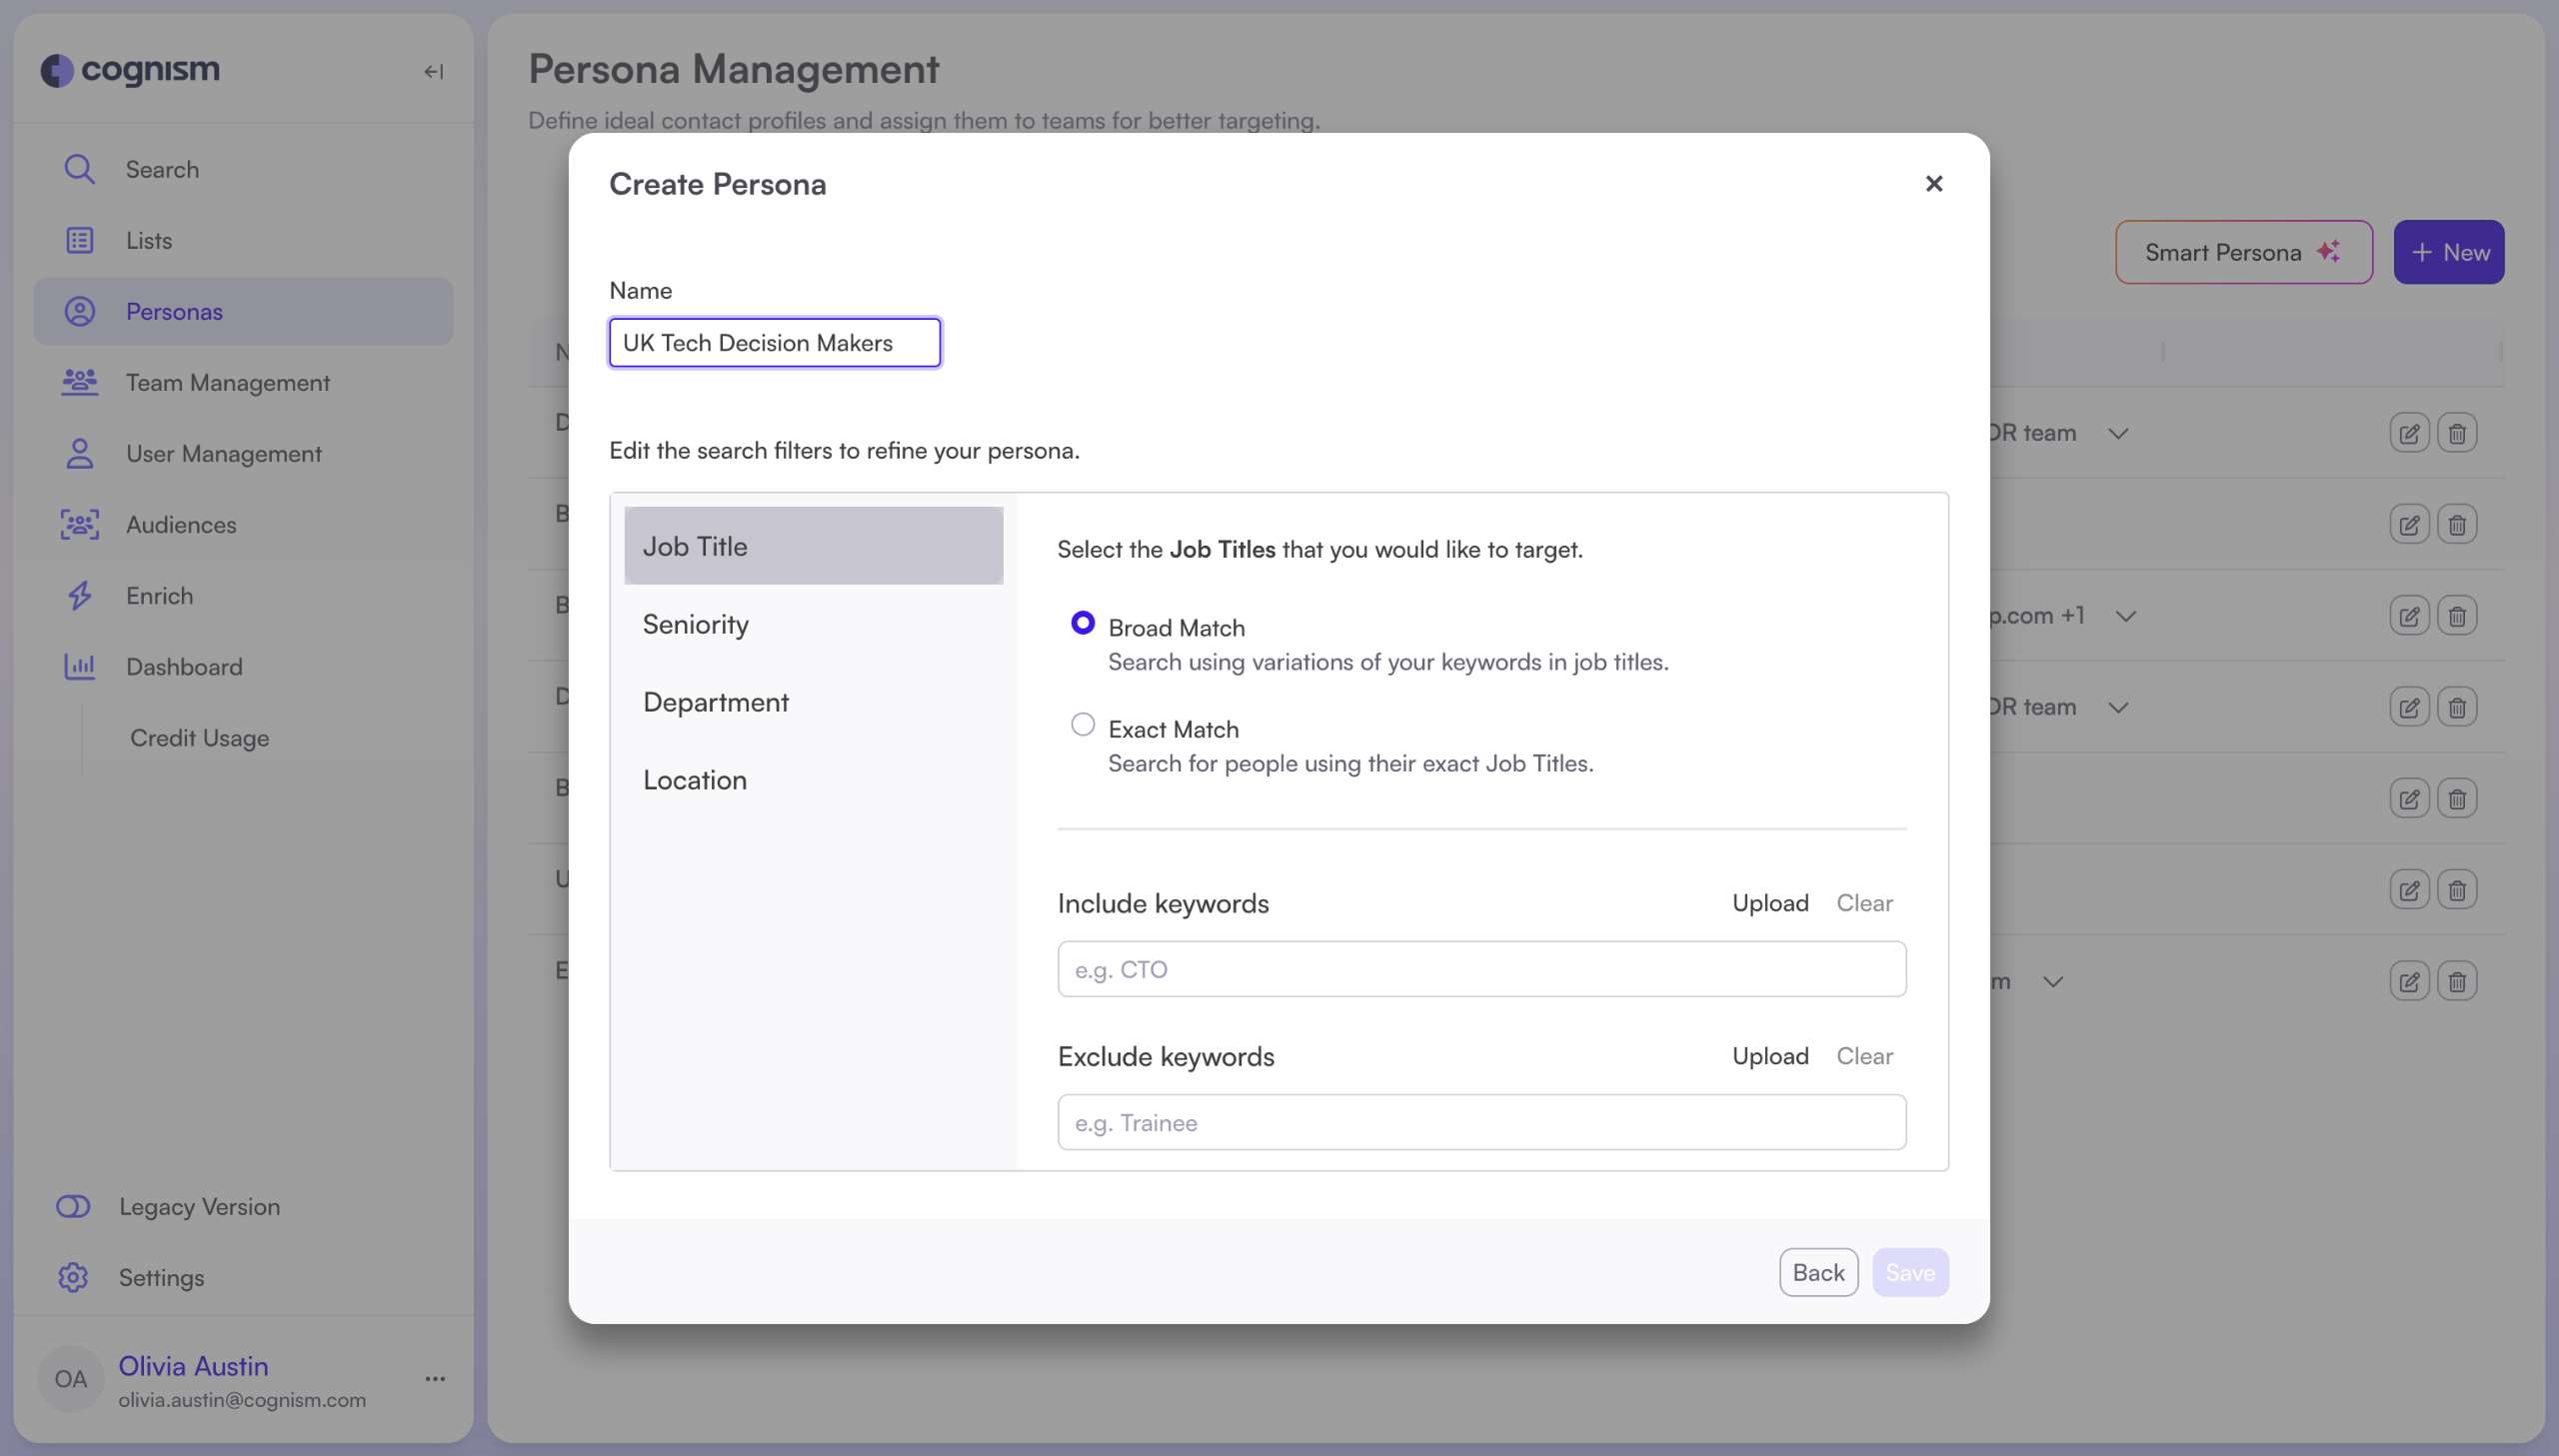Select the Exact Match radio option
The height and width of the screenshot is (1456, 2559).
[x=1082, y=724]
